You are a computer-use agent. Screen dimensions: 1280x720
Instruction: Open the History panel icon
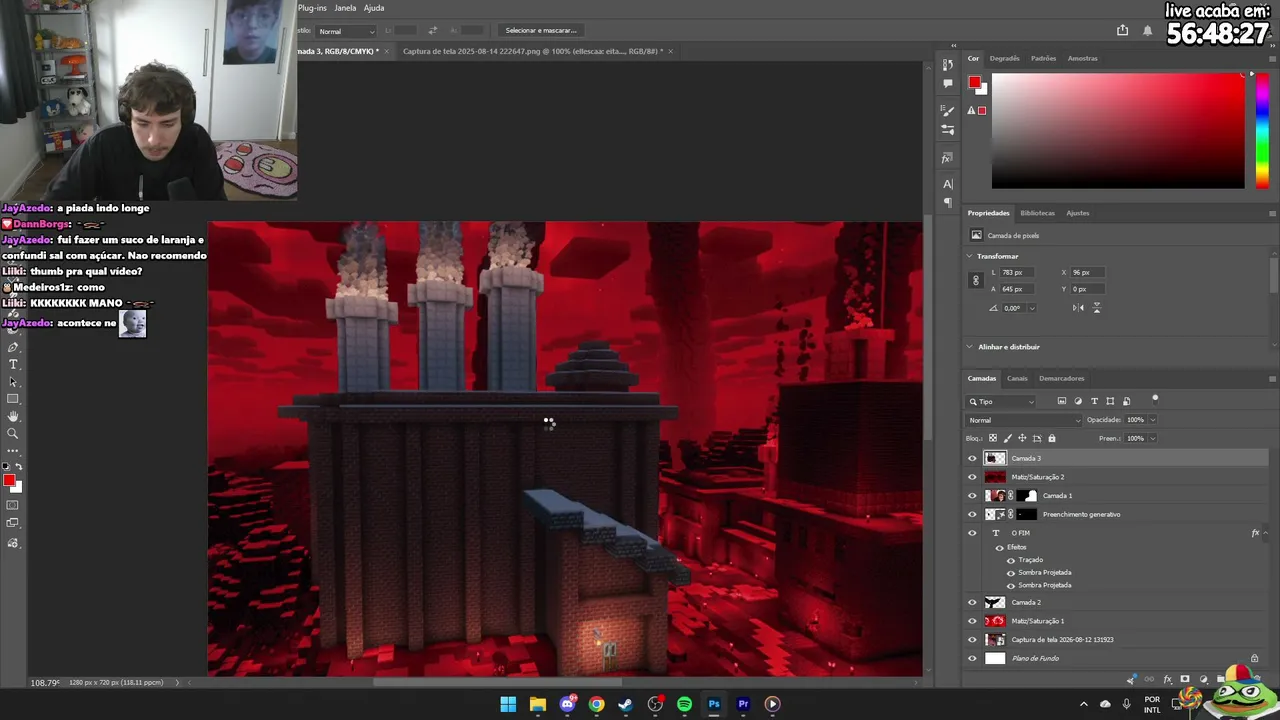coord(948,65)
